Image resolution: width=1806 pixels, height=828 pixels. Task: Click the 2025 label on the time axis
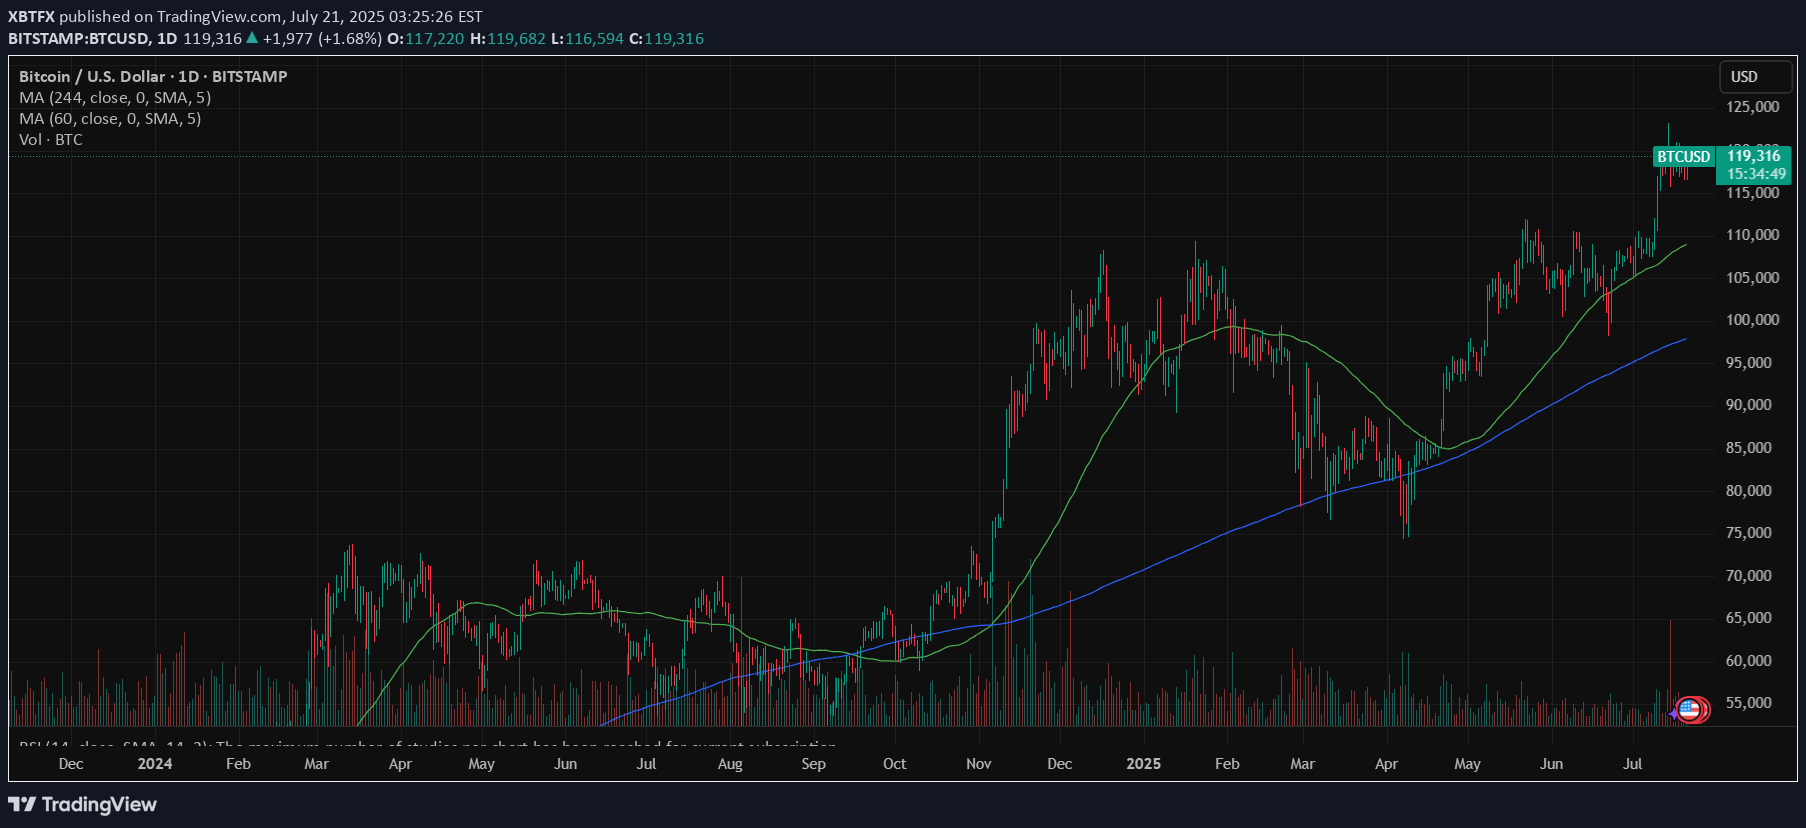coord(1143,764)
